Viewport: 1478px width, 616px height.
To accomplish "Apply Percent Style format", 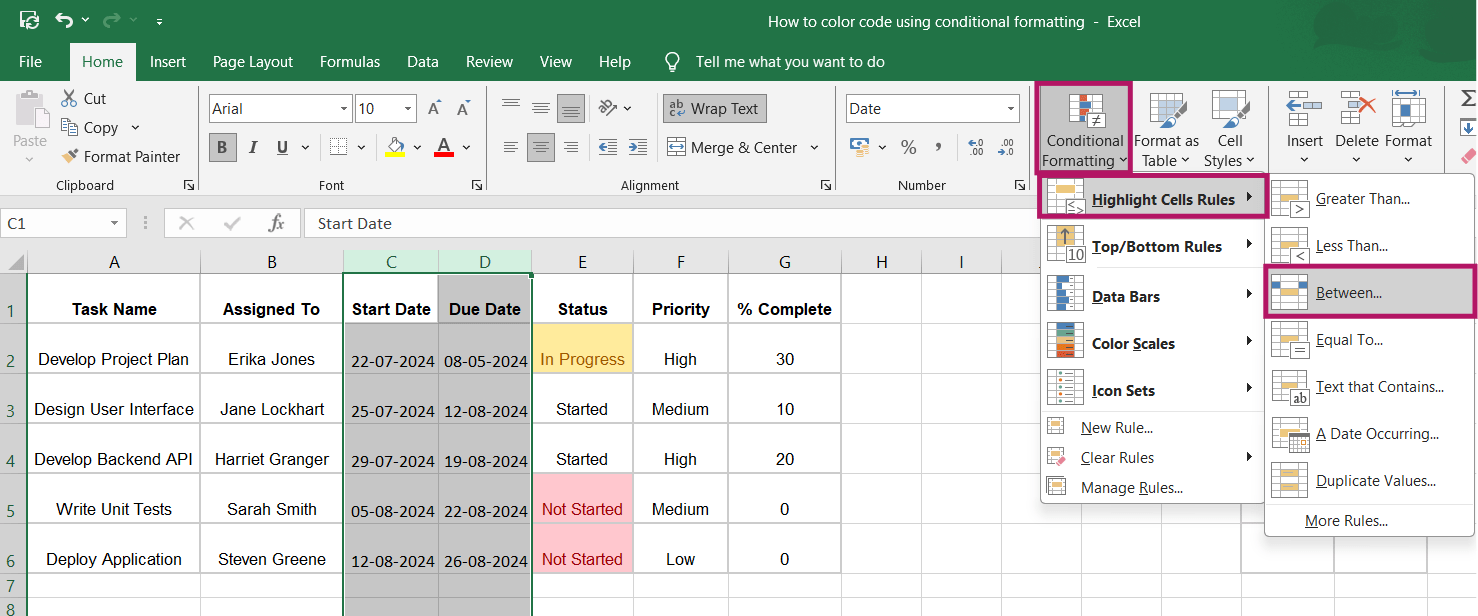I will pyautogui.click(x=908, y=147).
